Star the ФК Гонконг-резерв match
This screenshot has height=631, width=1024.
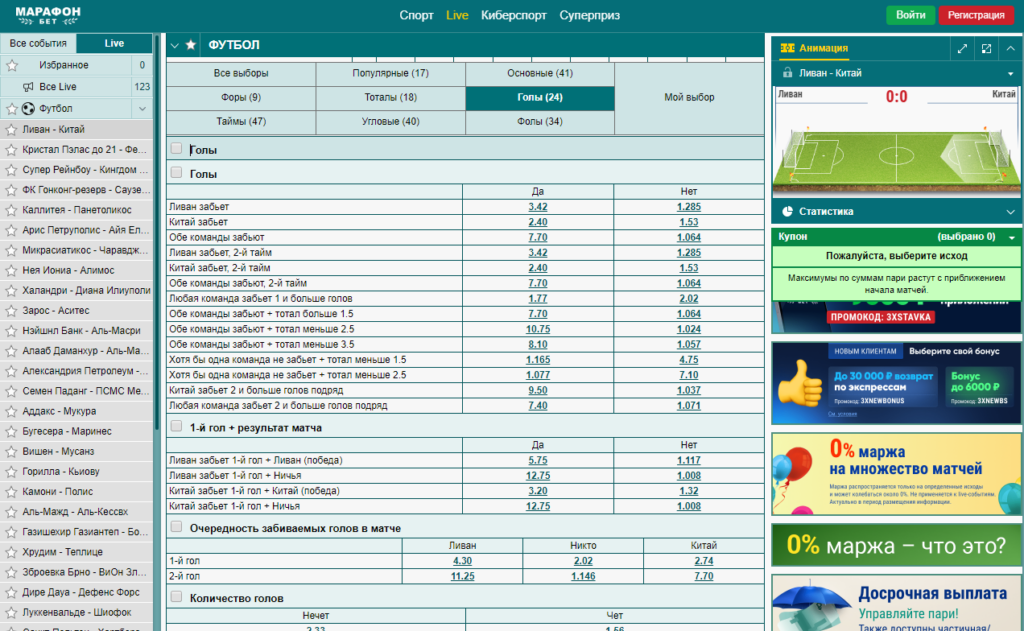pos(10,190)
